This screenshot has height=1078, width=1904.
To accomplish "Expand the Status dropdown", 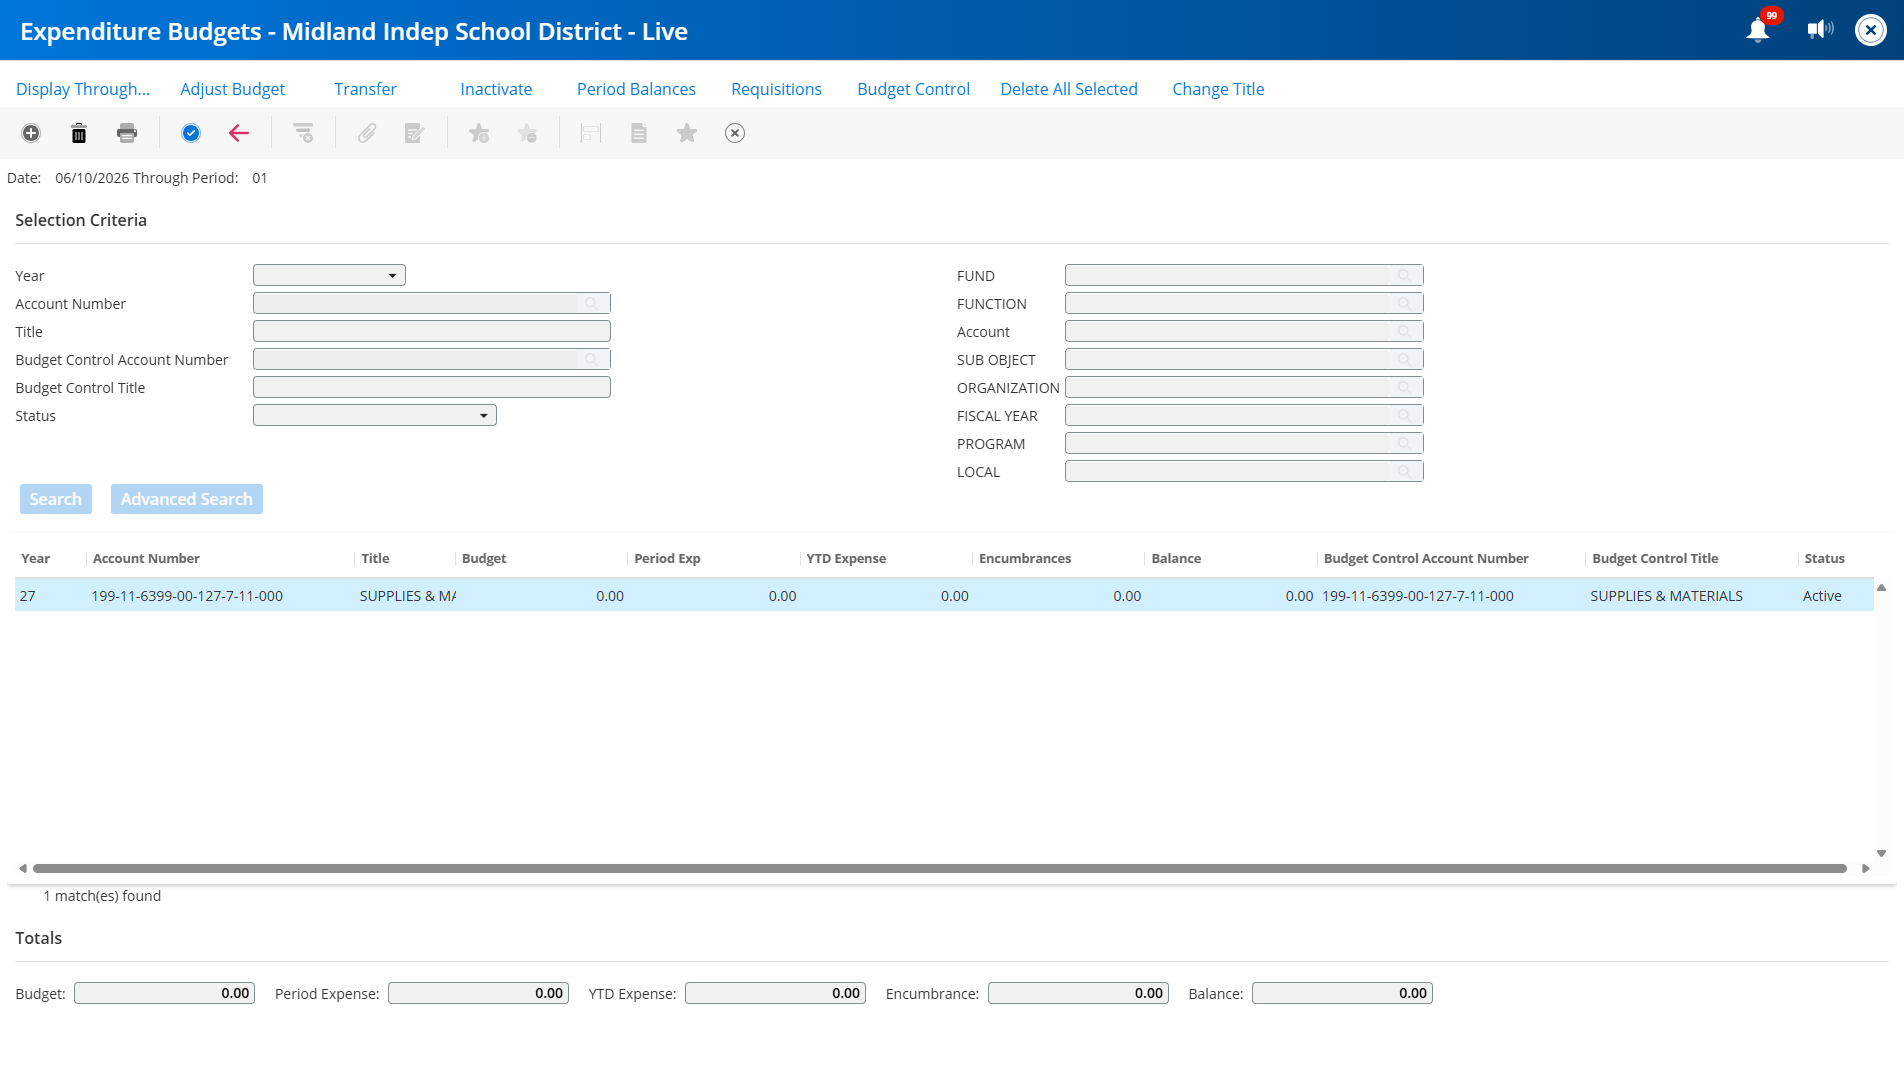I will click(x=375, y=415).
